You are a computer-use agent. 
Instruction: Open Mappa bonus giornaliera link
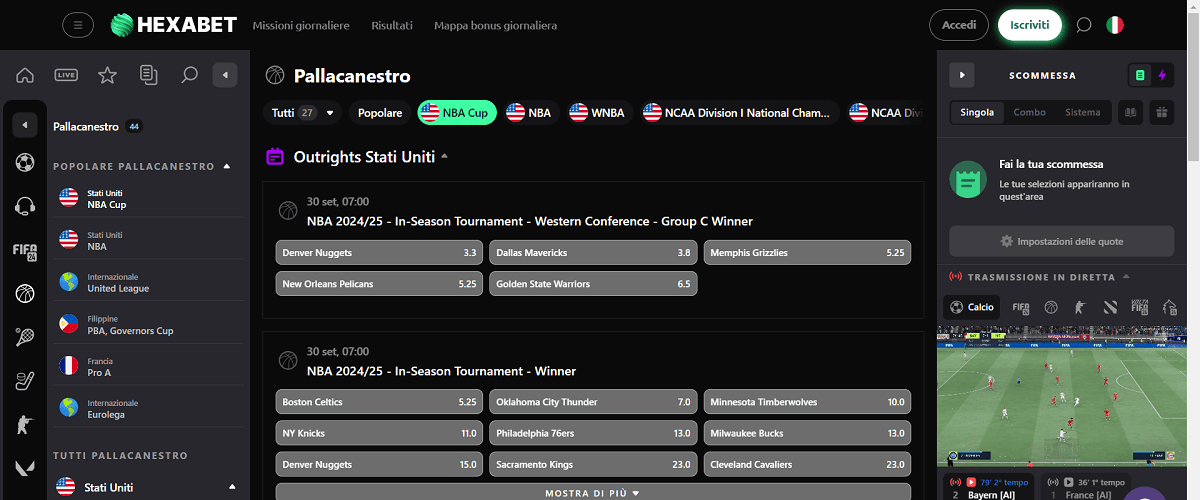tap(496, 25)
